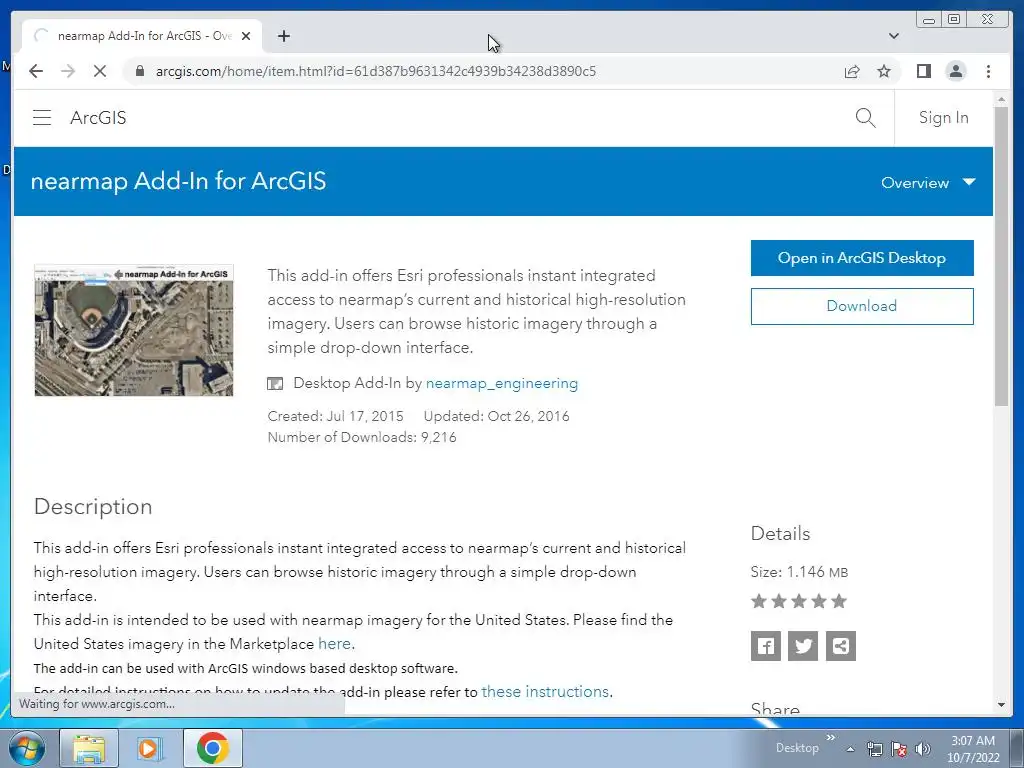This screenshot has height=768, width=1024.
Task: Click the network tray icon
Action: (874, 749)
